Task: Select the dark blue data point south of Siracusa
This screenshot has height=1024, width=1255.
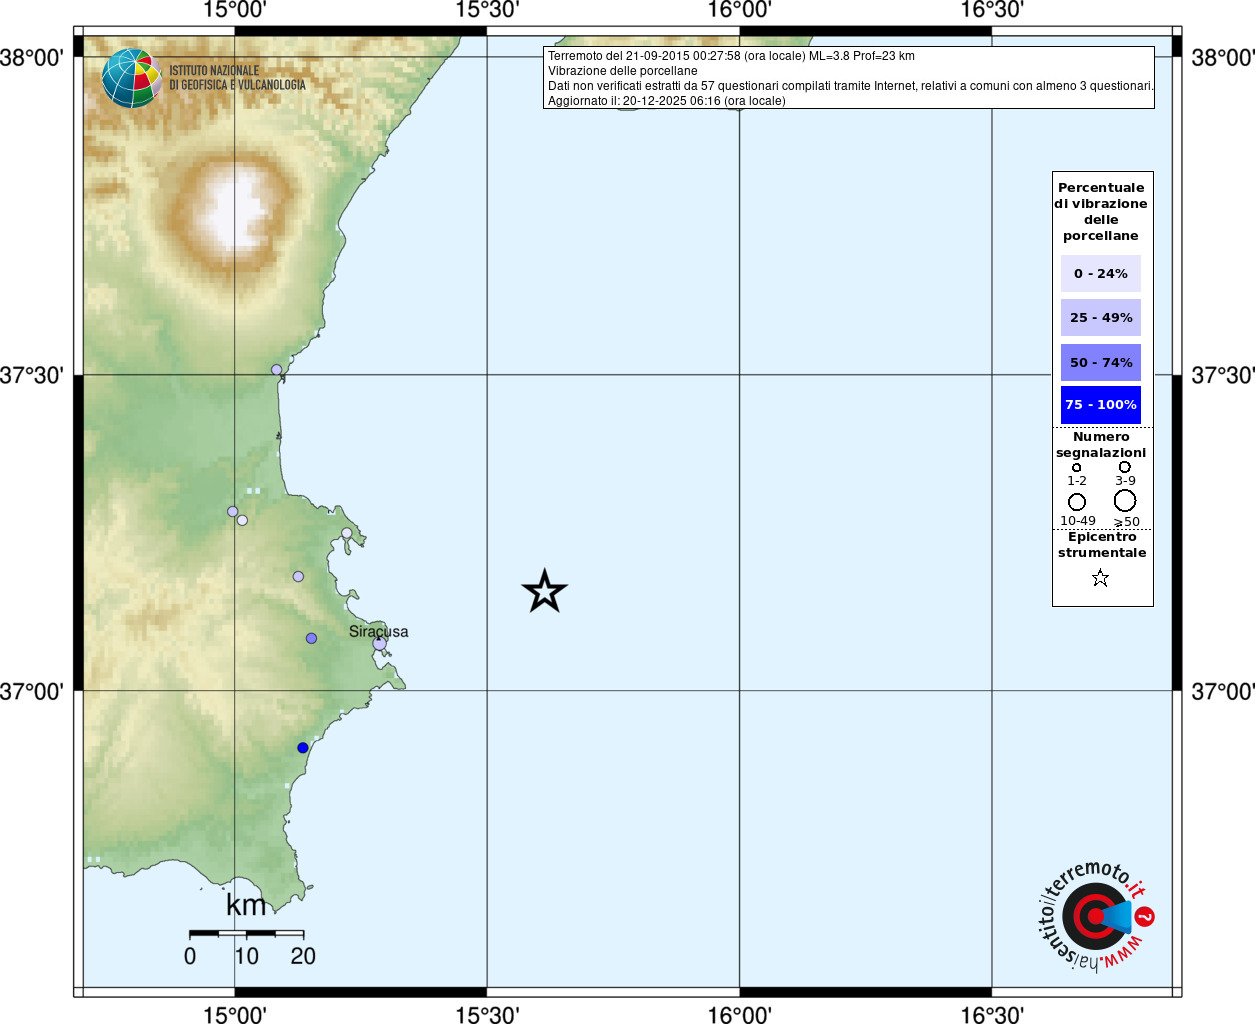Action: pyautogui.click(x=303, y=748)
